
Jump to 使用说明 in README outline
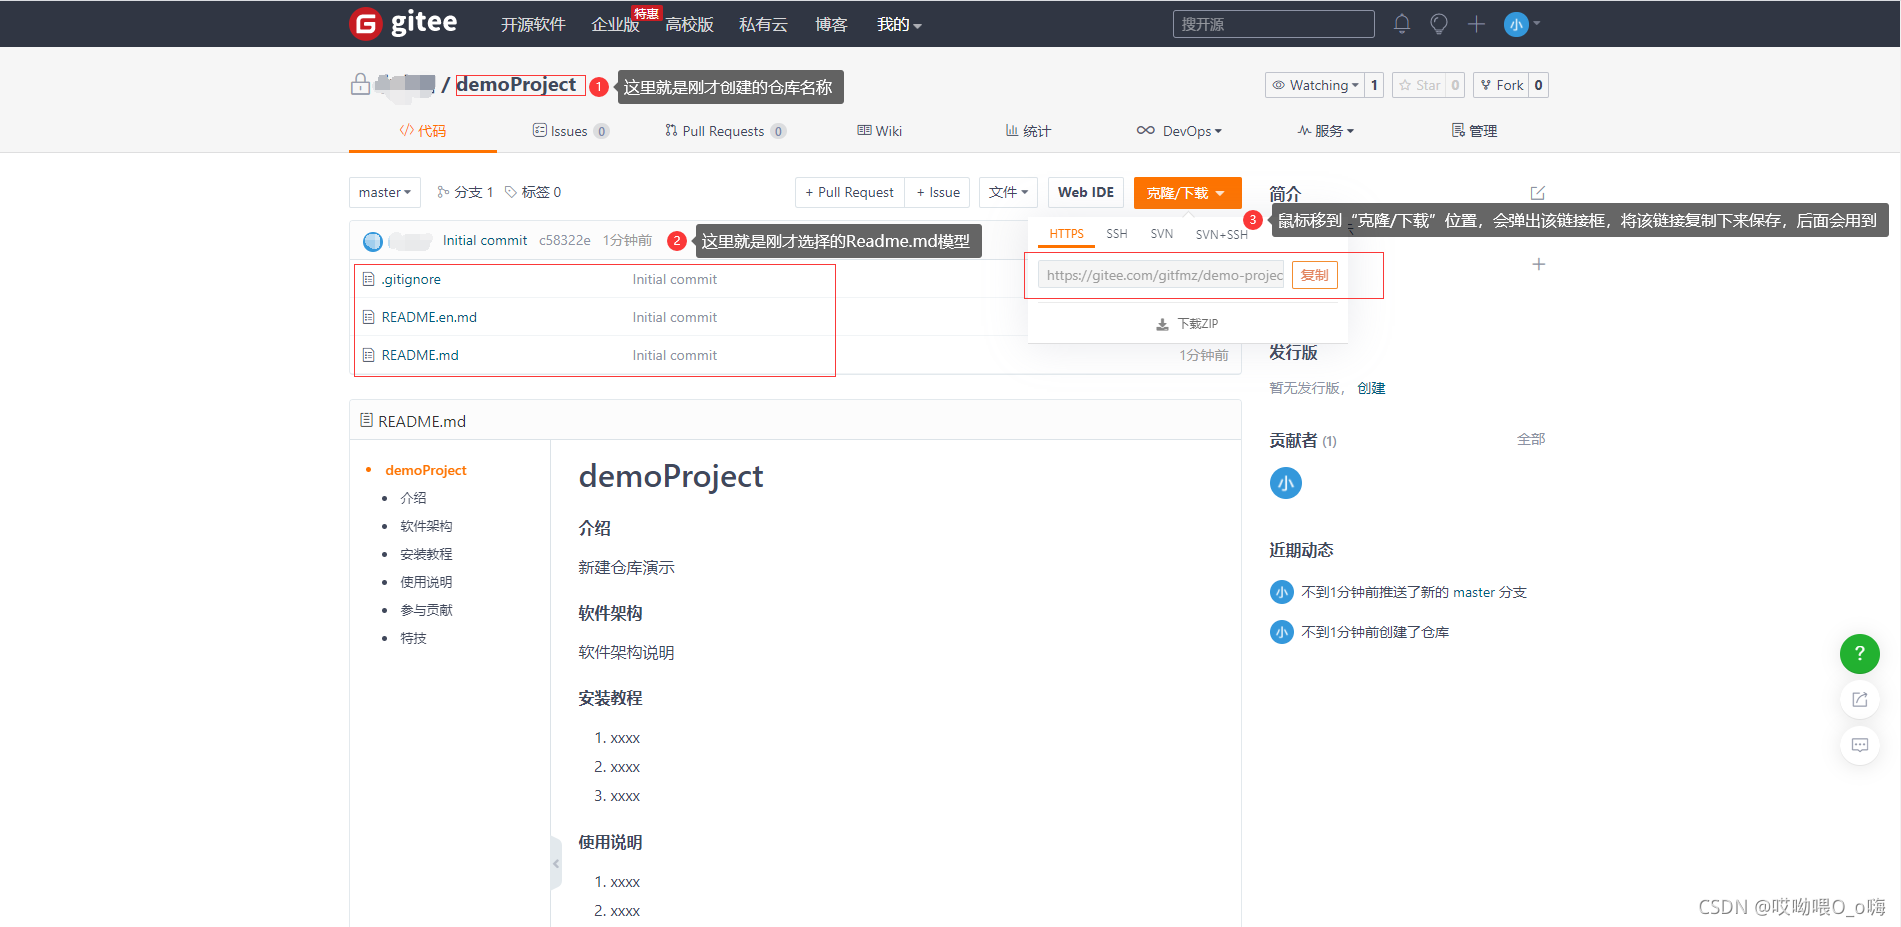tap(426, 582)
